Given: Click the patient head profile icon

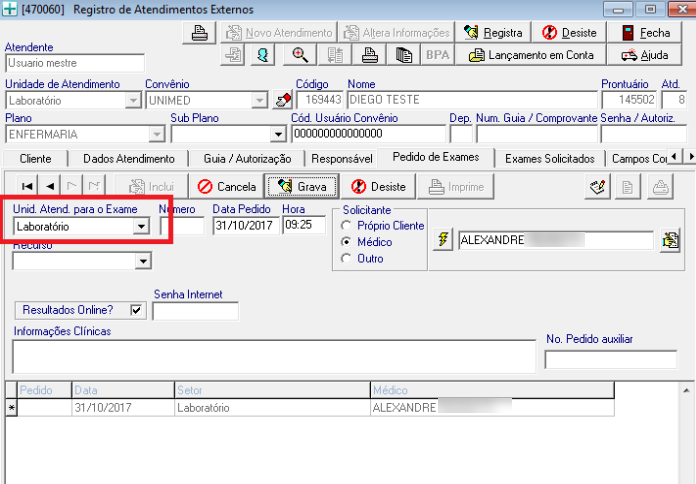Looking at the screenshot, I should coord(262,55).
